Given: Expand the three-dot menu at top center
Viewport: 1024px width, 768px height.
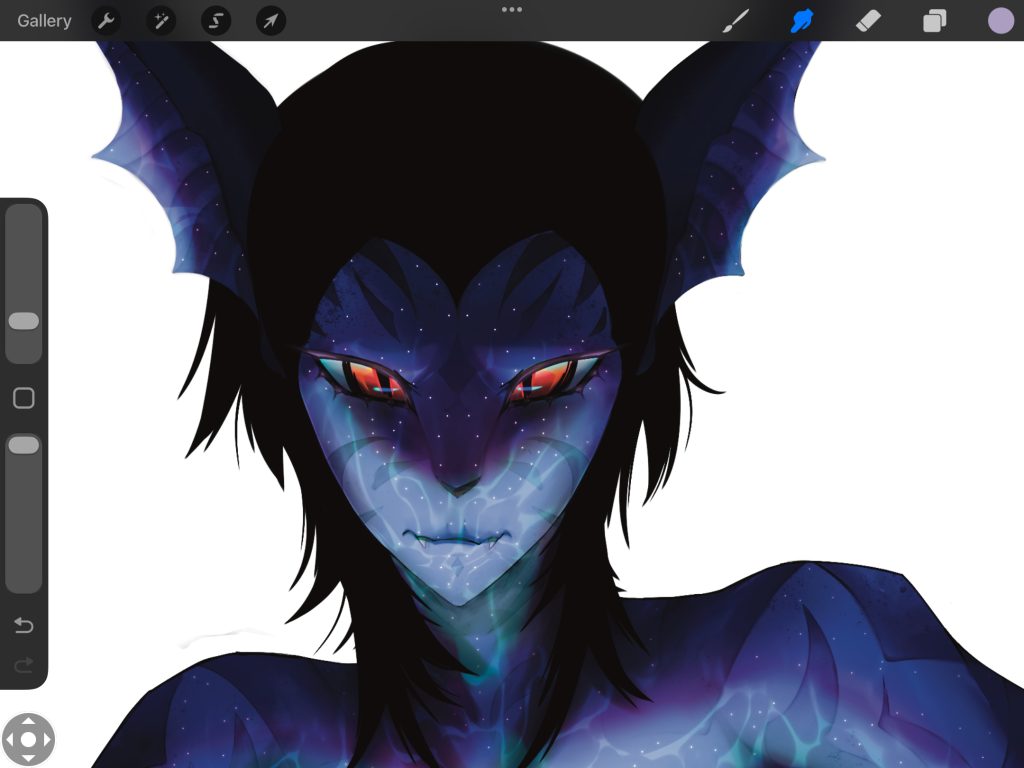Looking at the screenshot, I should coord(512,10).
